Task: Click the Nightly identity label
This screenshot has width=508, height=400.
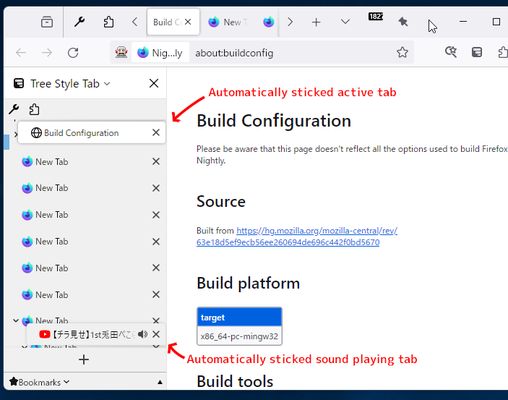Action: coord(160,53)
